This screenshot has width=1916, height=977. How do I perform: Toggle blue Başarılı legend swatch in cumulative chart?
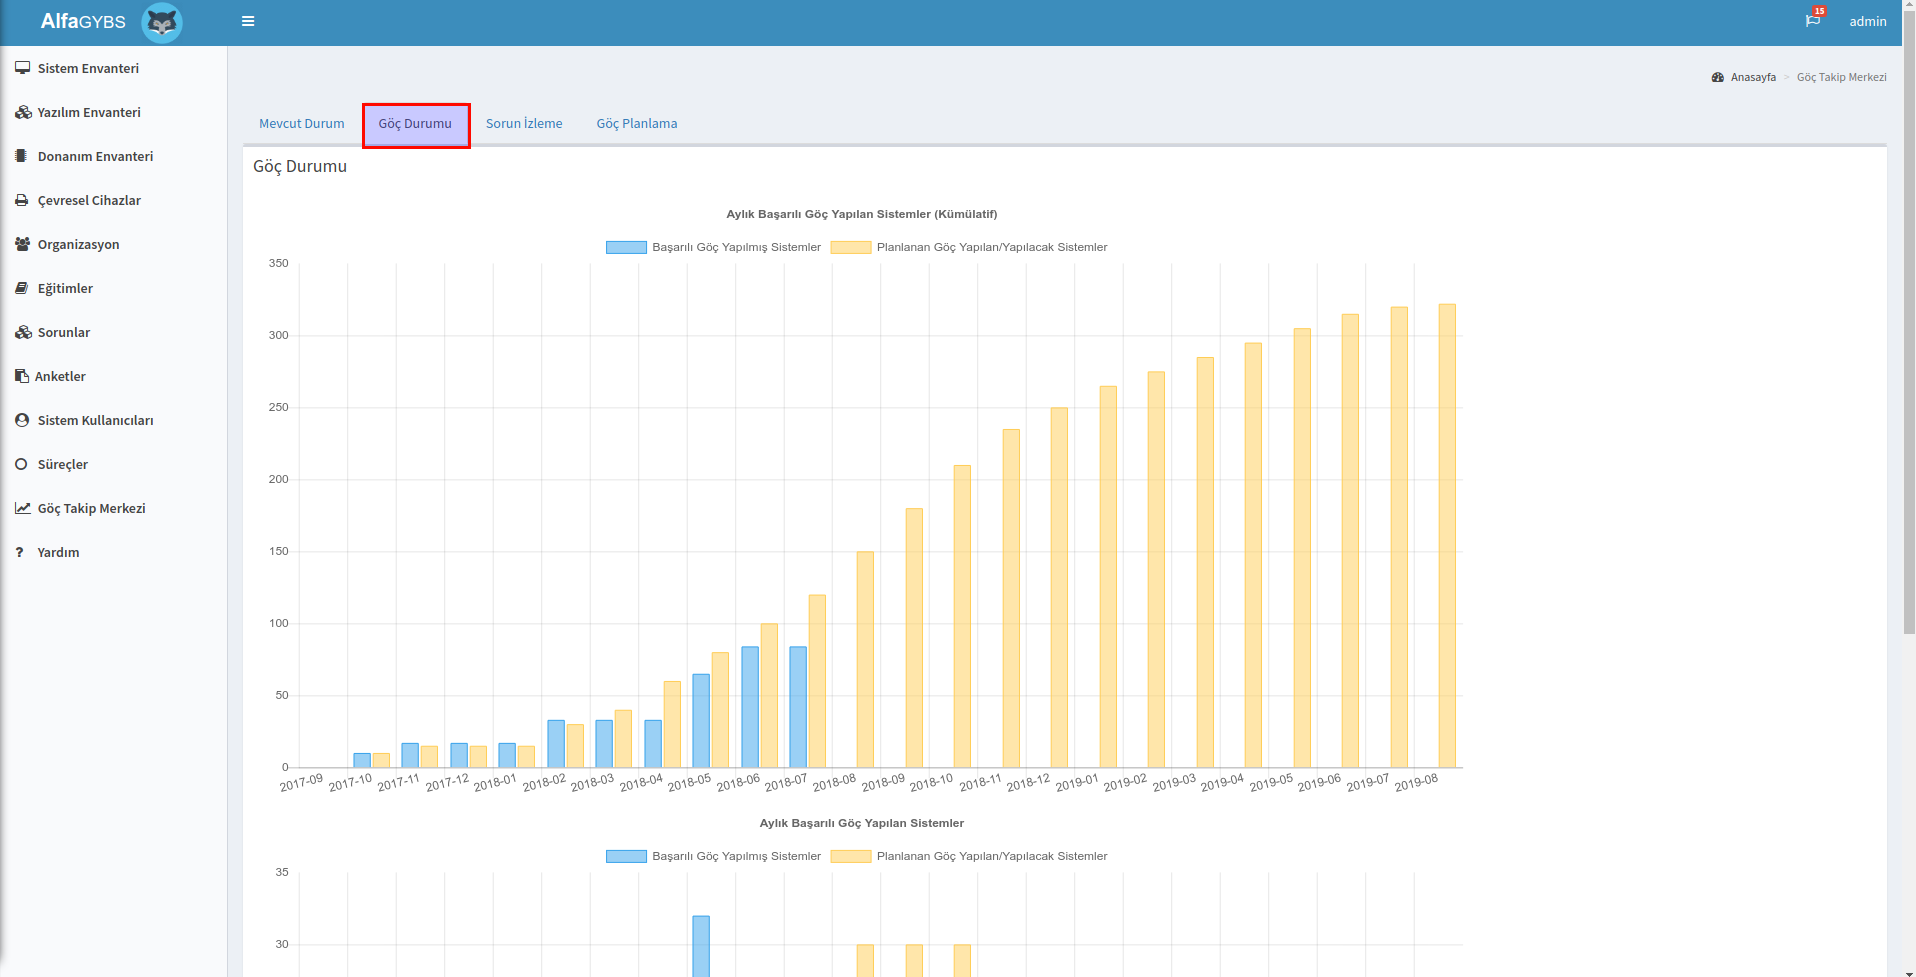(x=626, y=247)
